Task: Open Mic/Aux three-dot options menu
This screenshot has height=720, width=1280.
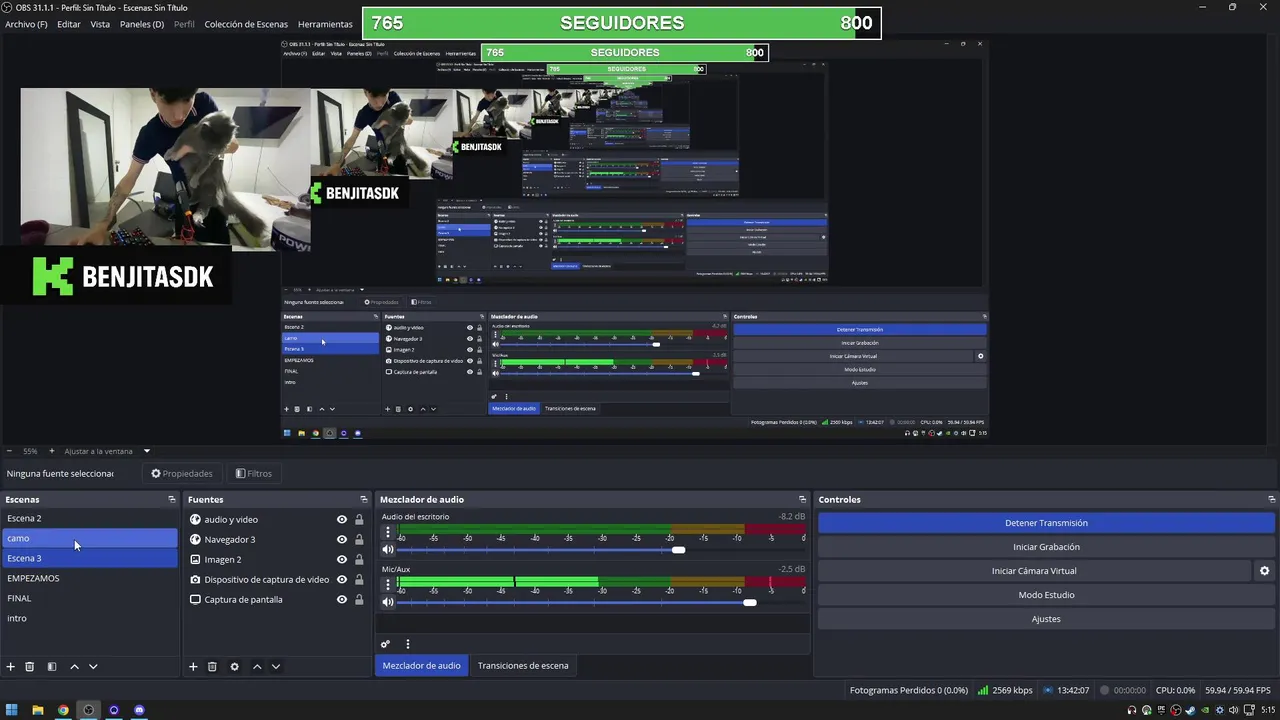Action: [x=388, y=584]
